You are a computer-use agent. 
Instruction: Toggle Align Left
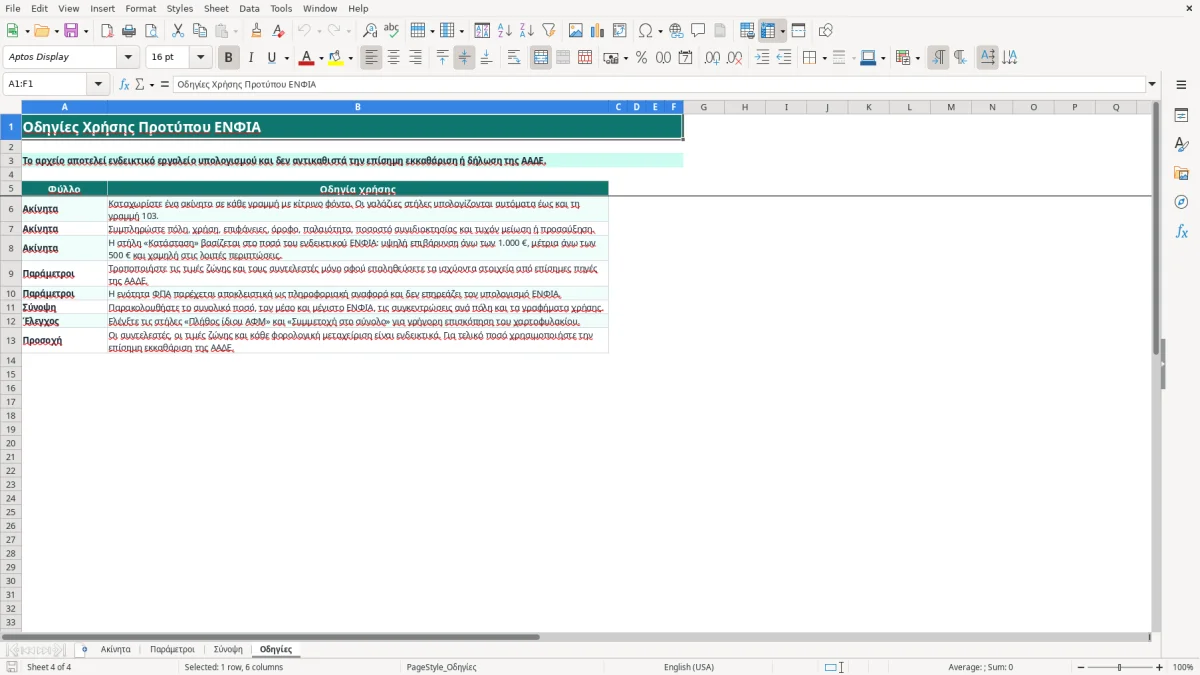[x=371, y=58]
